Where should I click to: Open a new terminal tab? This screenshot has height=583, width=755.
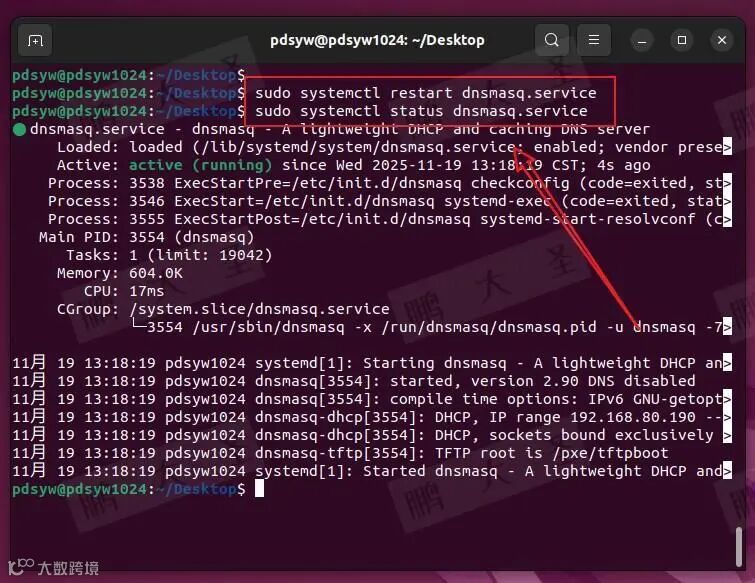(x=35, y=40)
